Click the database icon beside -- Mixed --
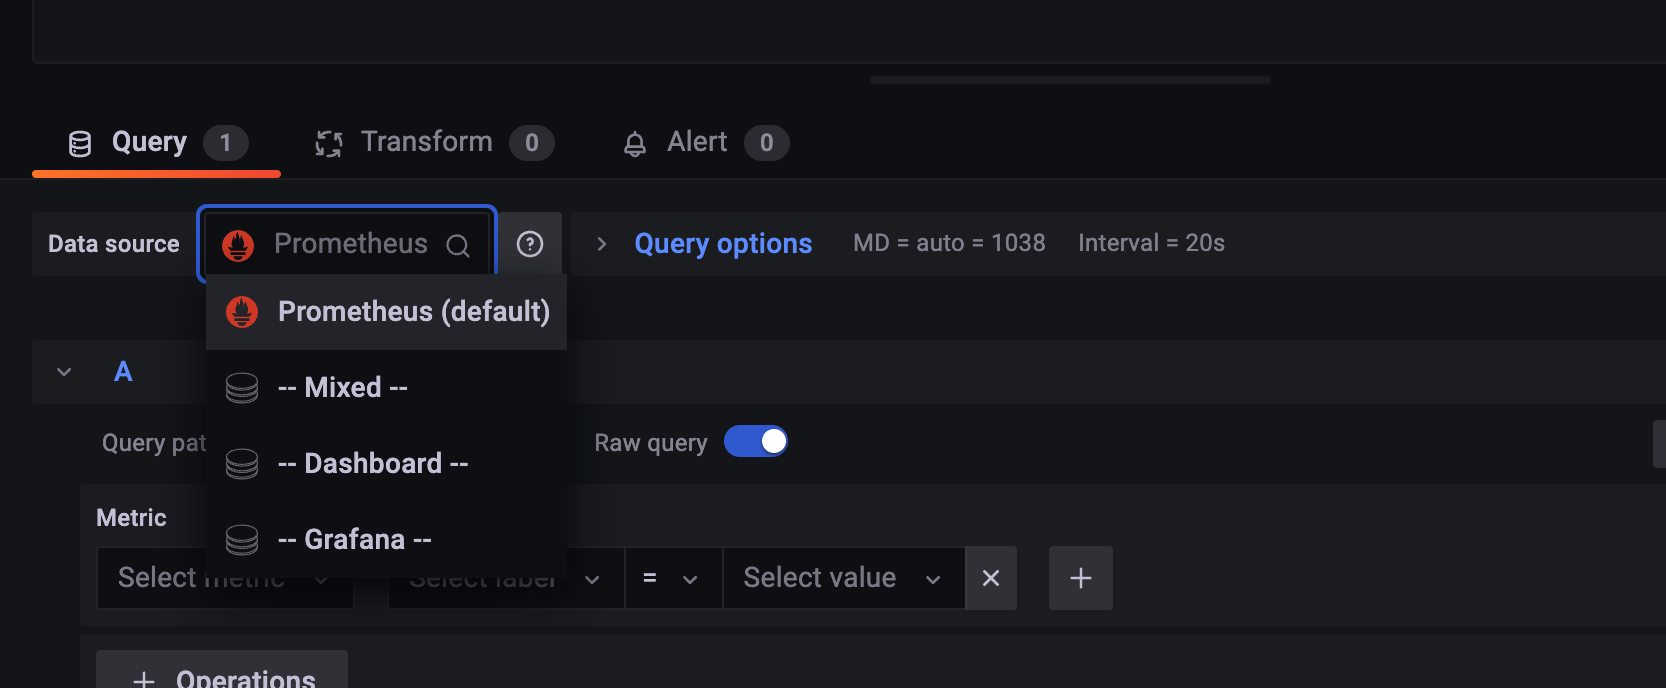The width and height of the screenshot is (1666, 688). coord(242,388)
